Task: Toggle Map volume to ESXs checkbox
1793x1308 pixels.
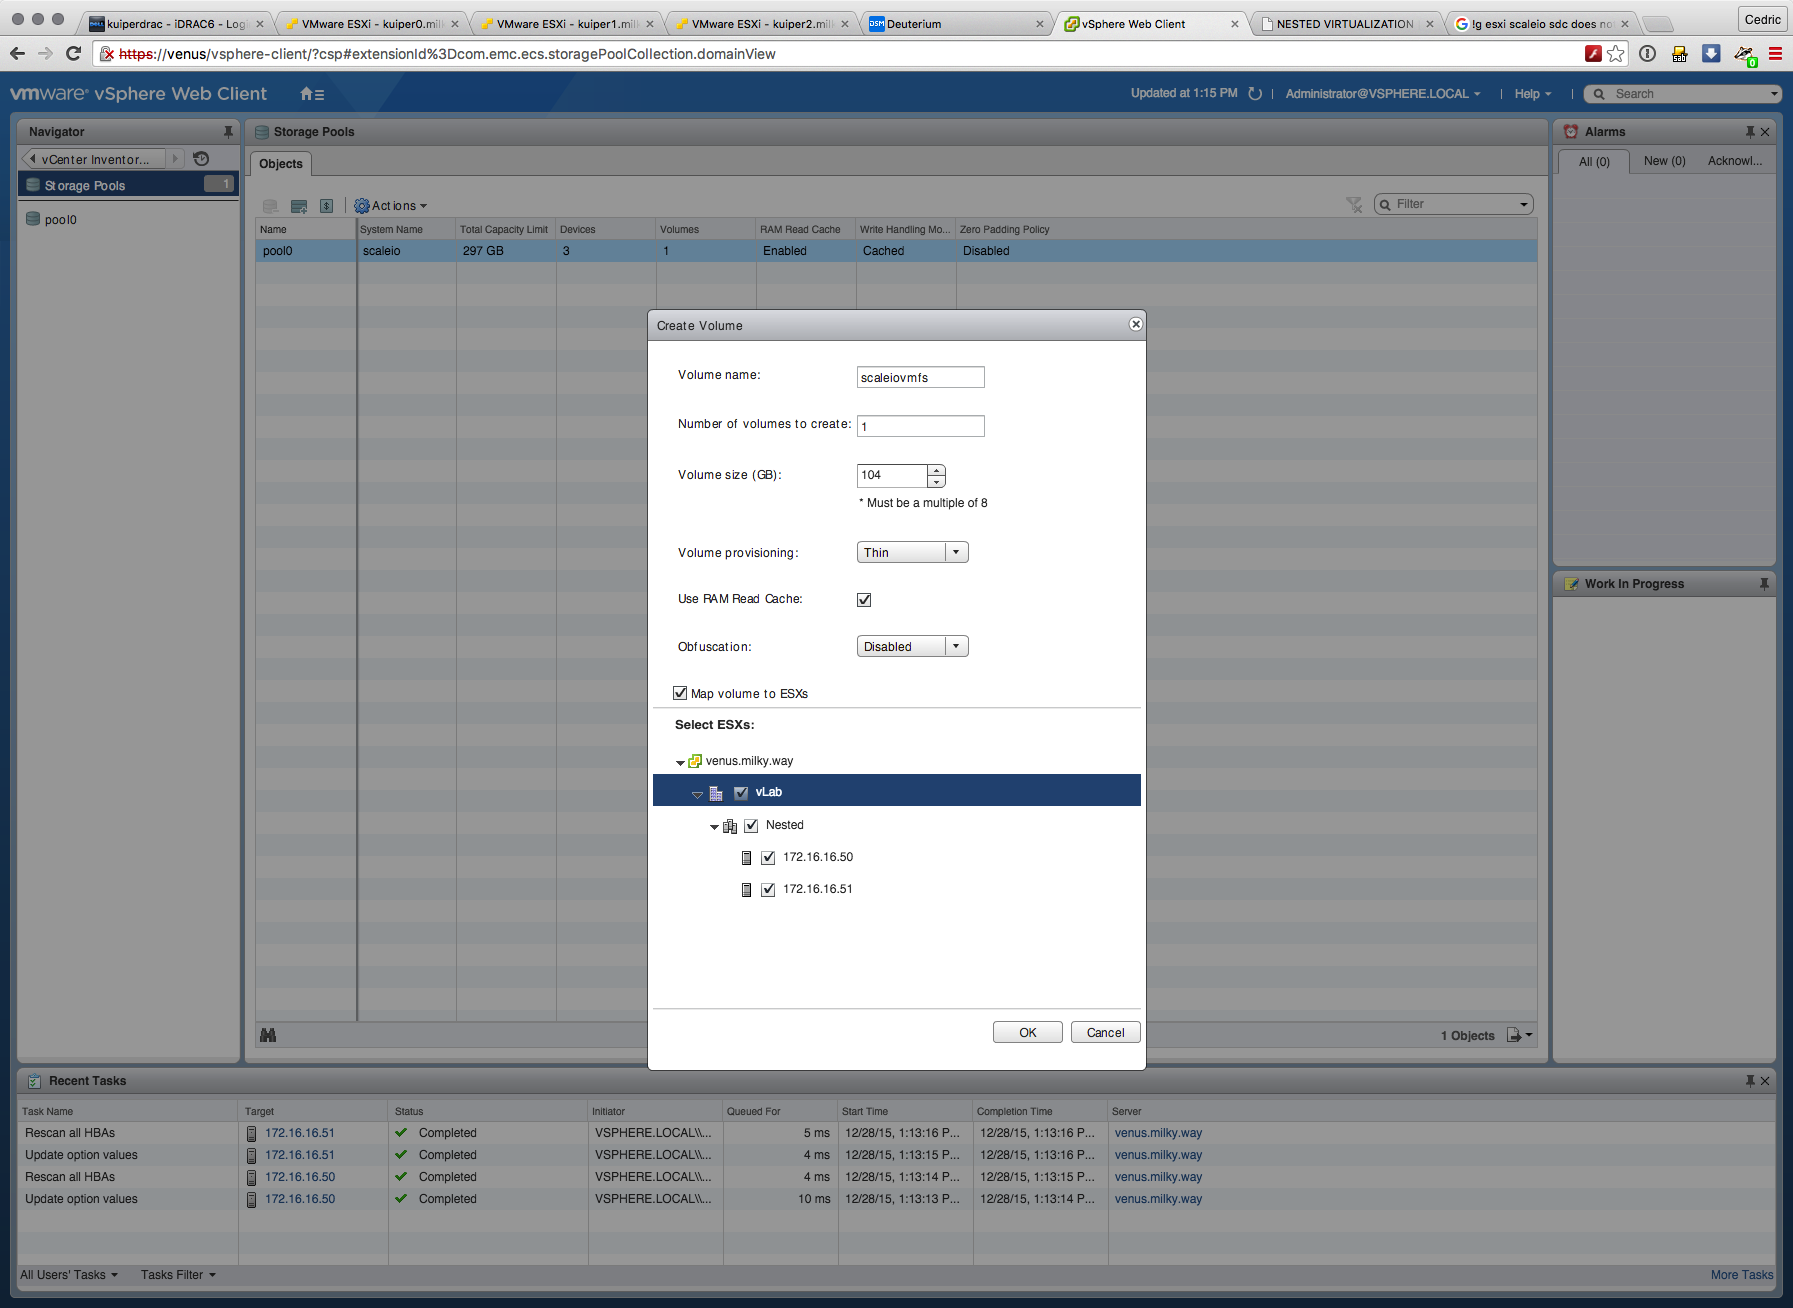Action: [680, 693]
